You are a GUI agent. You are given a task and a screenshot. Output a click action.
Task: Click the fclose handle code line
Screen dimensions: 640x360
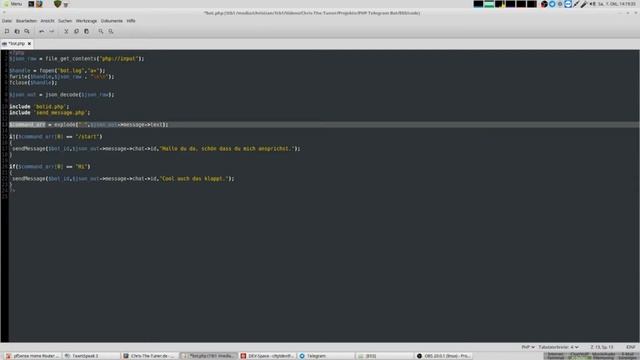click(33, 83)
